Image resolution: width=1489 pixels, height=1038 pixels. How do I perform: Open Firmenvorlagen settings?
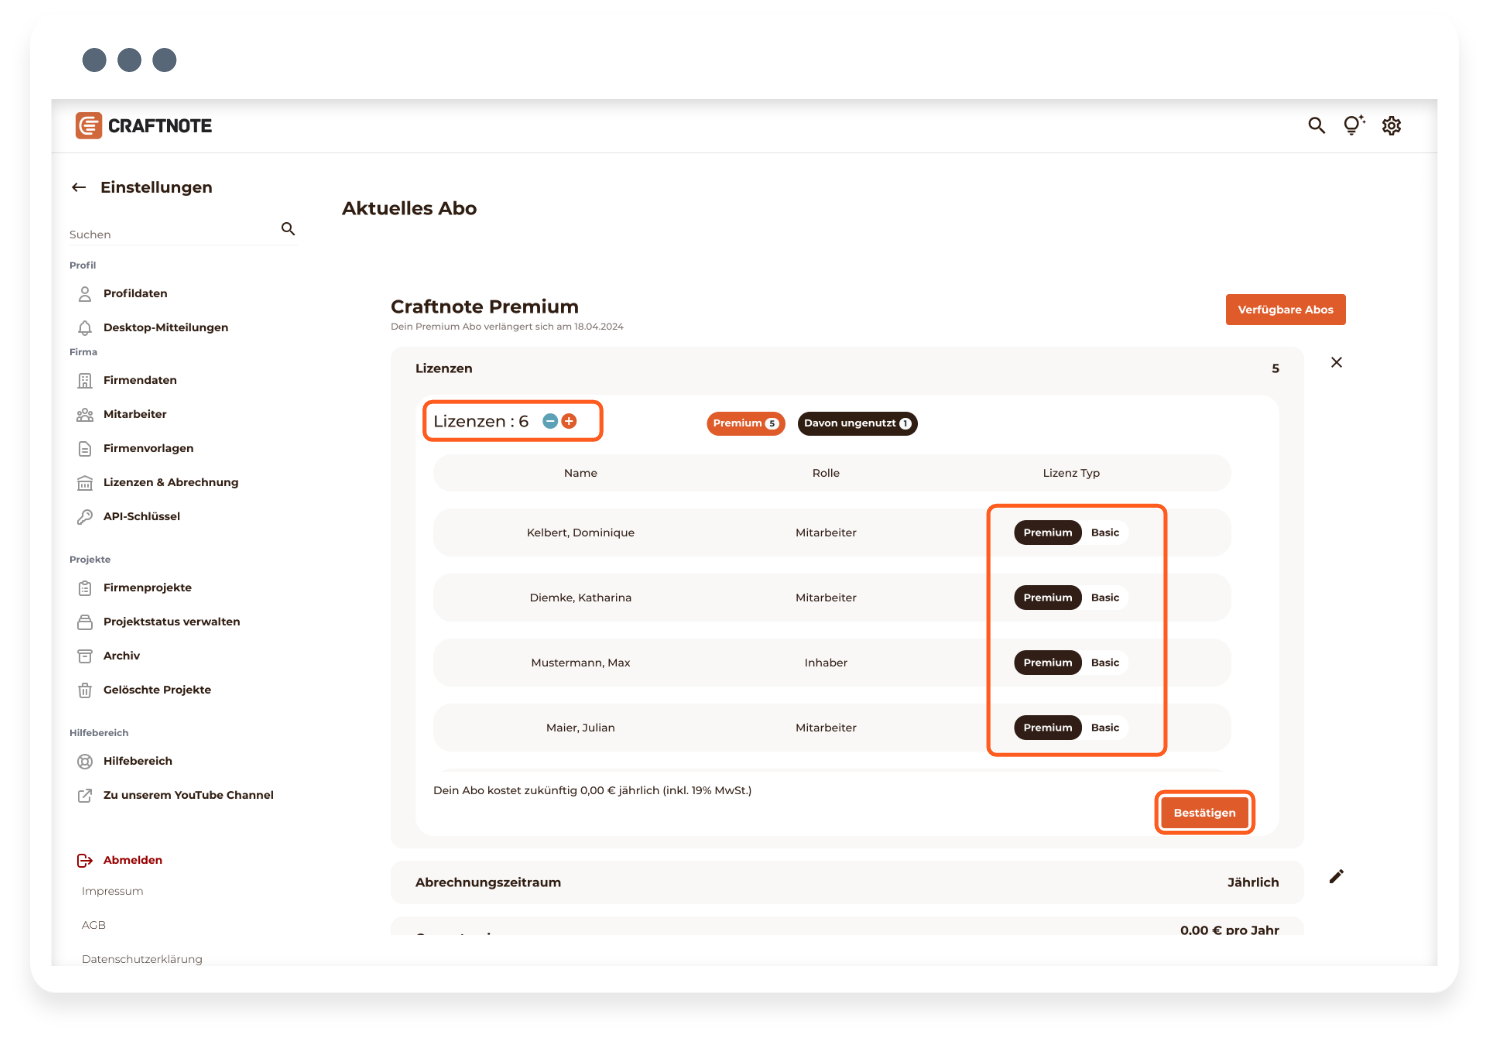tap(148, 448)
